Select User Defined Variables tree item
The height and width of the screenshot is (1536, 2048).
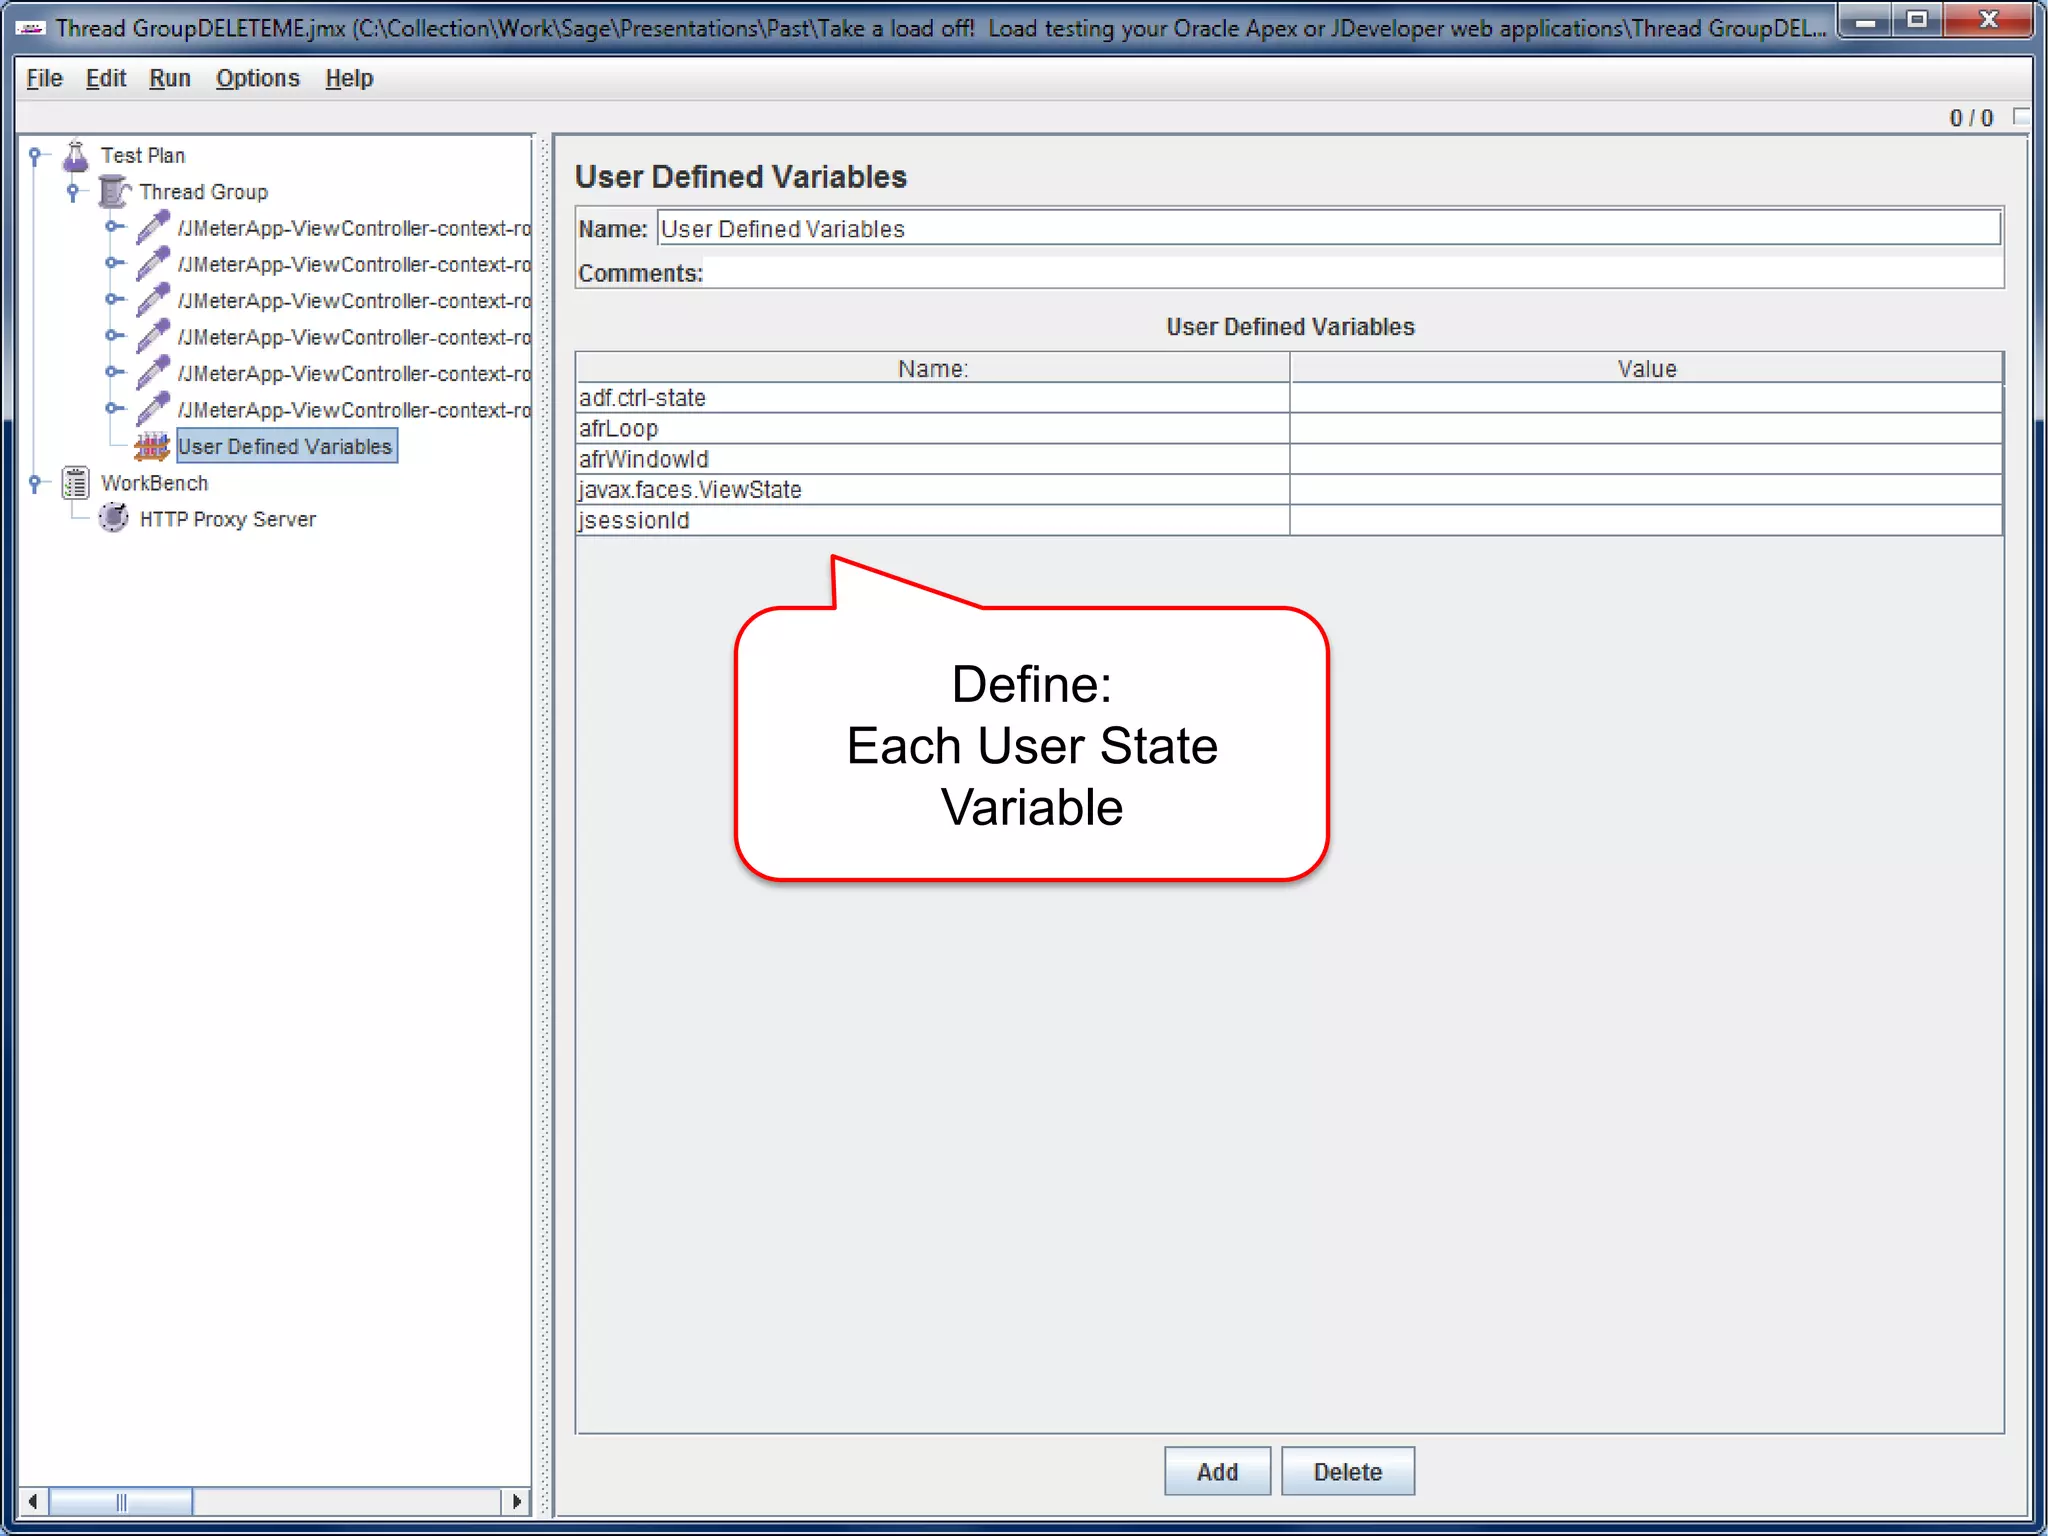pos(286,446)
